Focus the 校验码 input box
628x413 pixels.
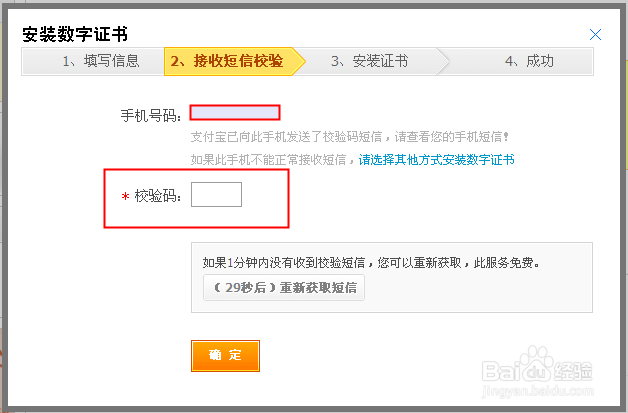coord(216,195)
